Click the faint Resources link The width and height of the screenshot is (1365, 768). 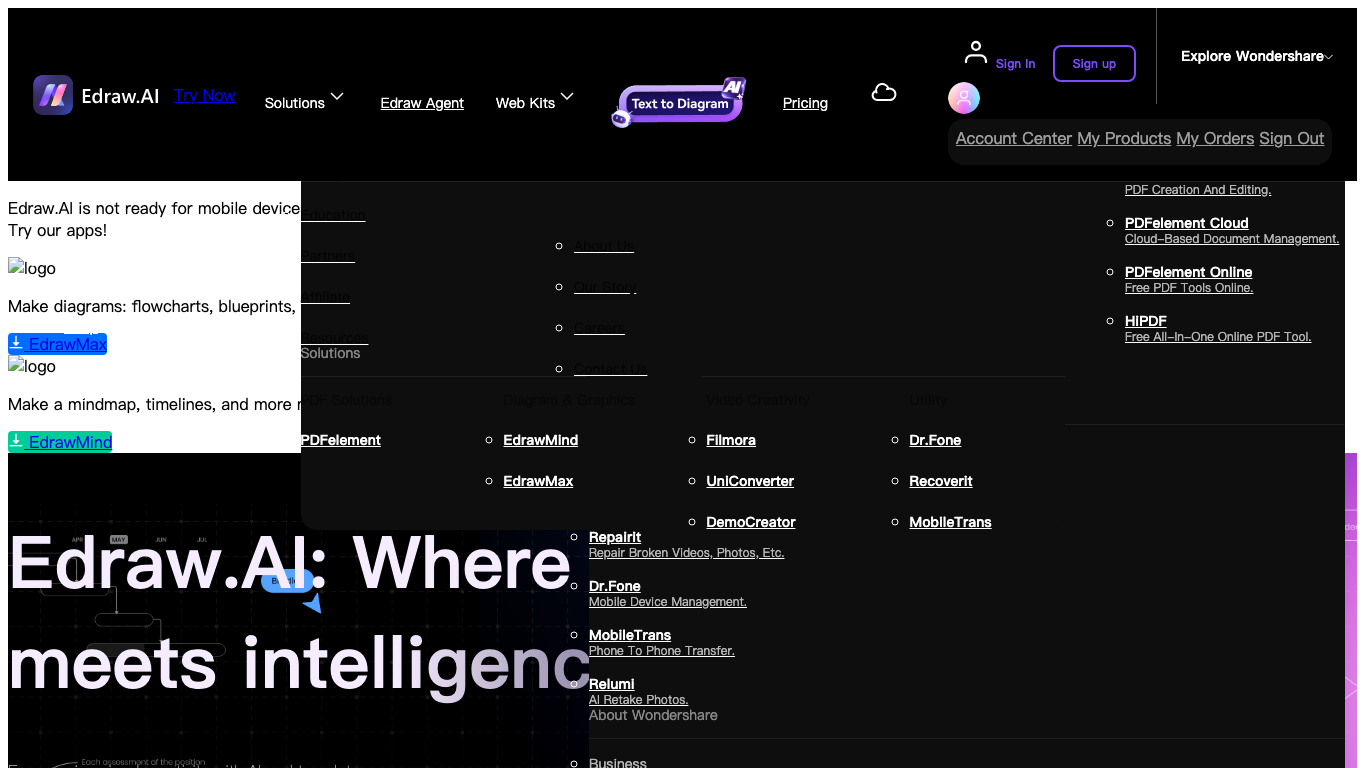pos(335,337)
